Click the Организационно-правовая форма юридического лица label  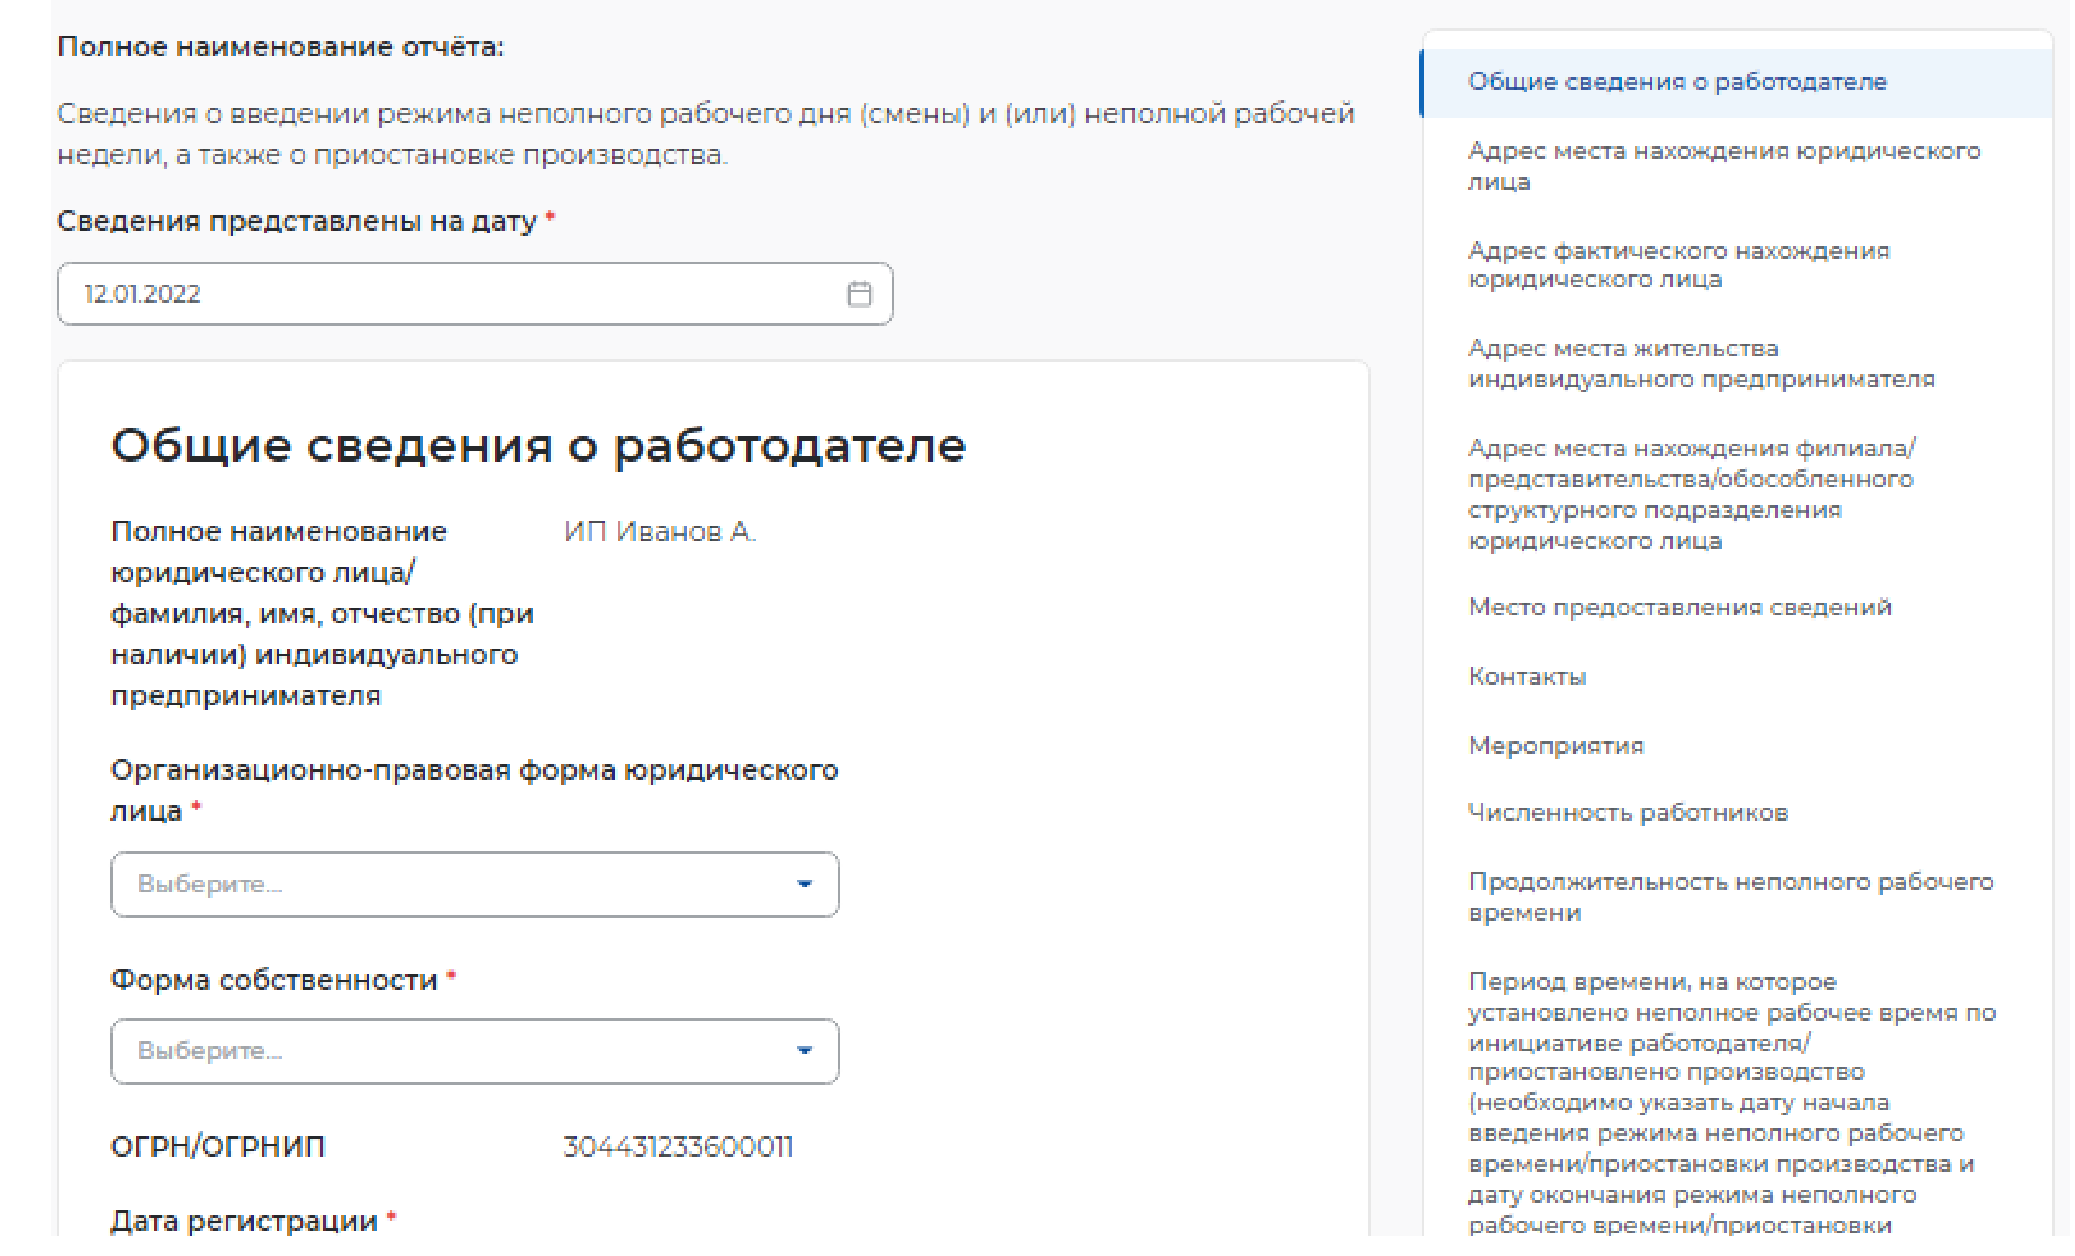[x=474, y=790]
